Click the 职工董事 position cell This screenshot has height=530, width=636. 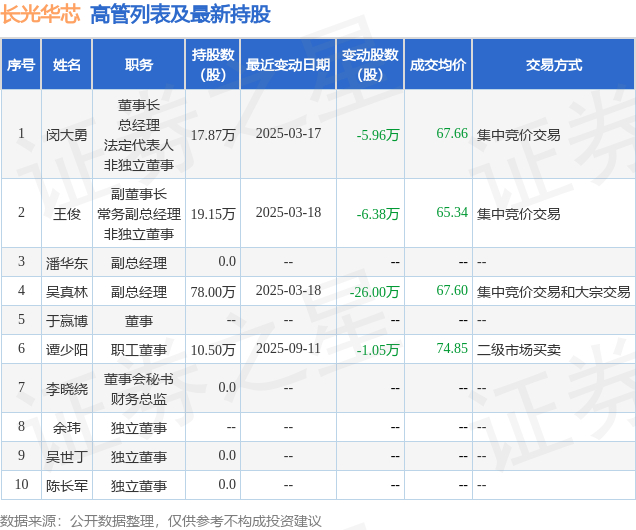tap(139, 350)
